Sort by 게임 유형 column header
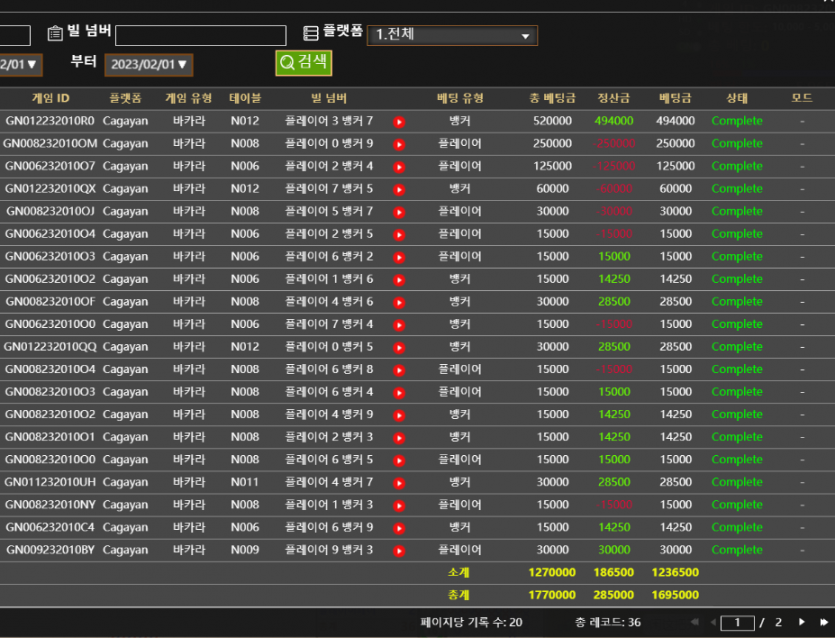835x638 pixels. coord(189,98)
